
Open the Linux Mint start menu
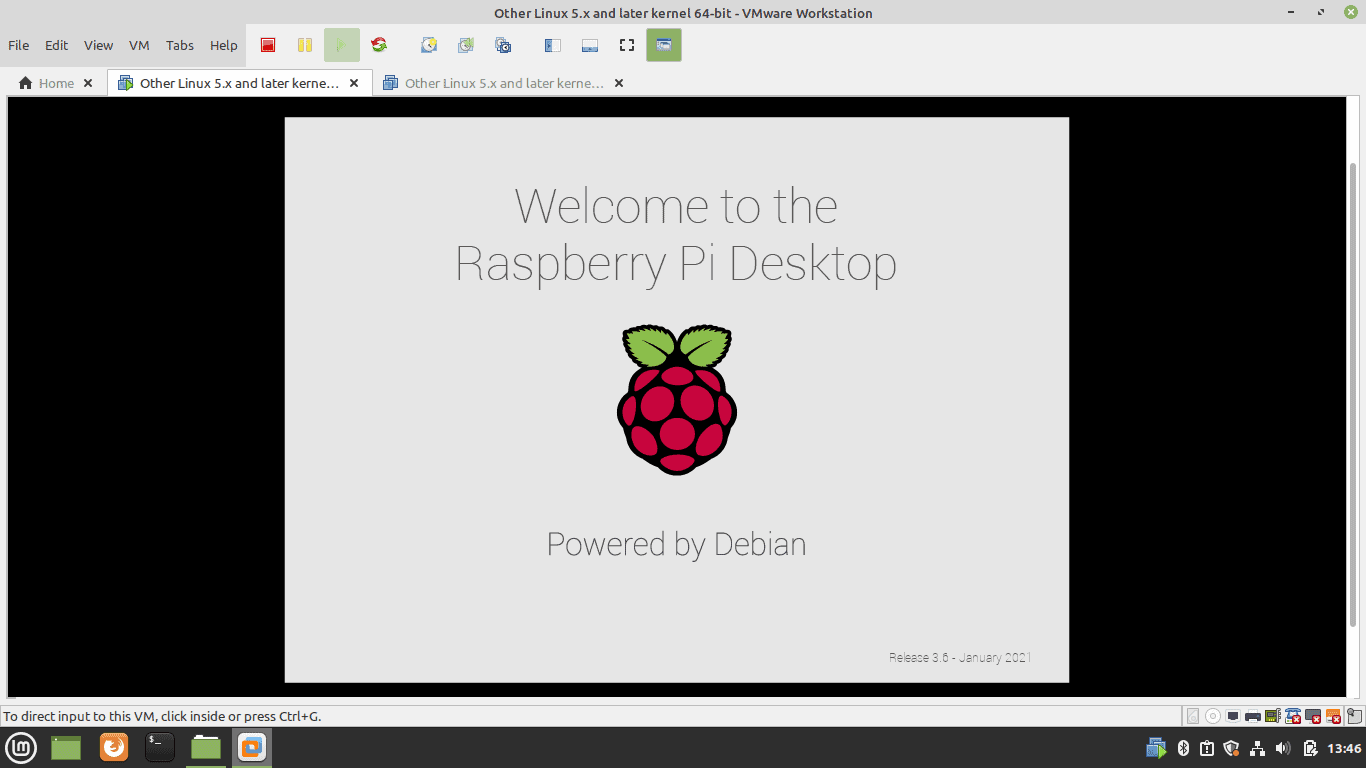[21, 747]
